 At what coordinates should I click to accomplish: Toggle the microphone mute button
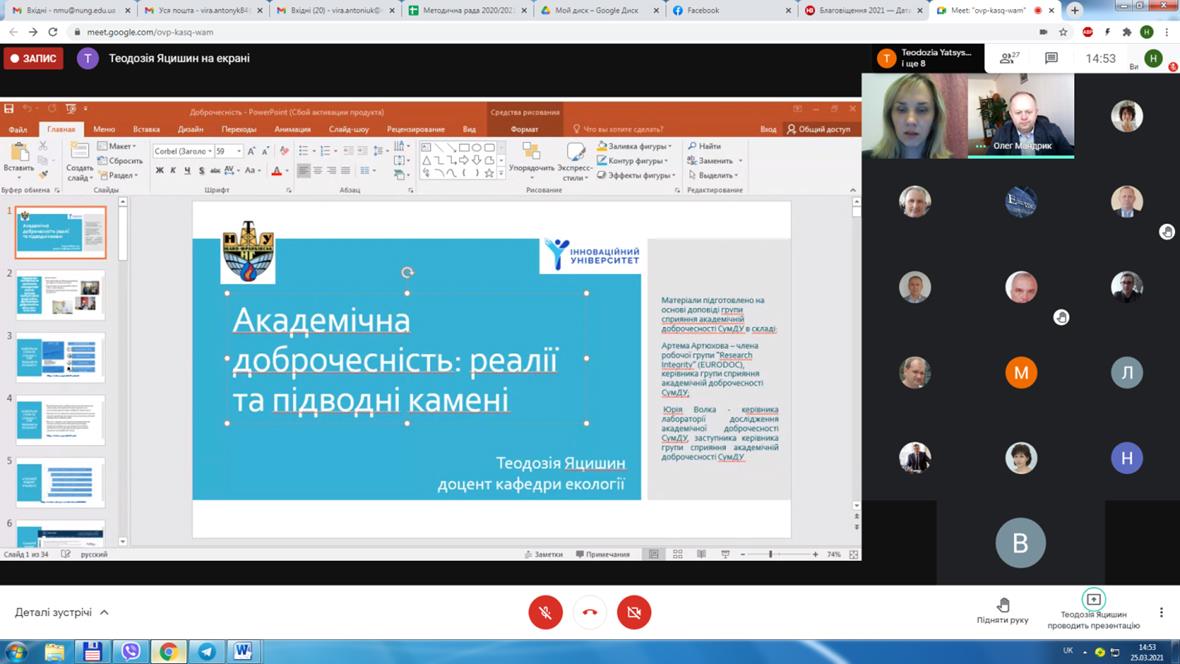click(x=545, y=612)
